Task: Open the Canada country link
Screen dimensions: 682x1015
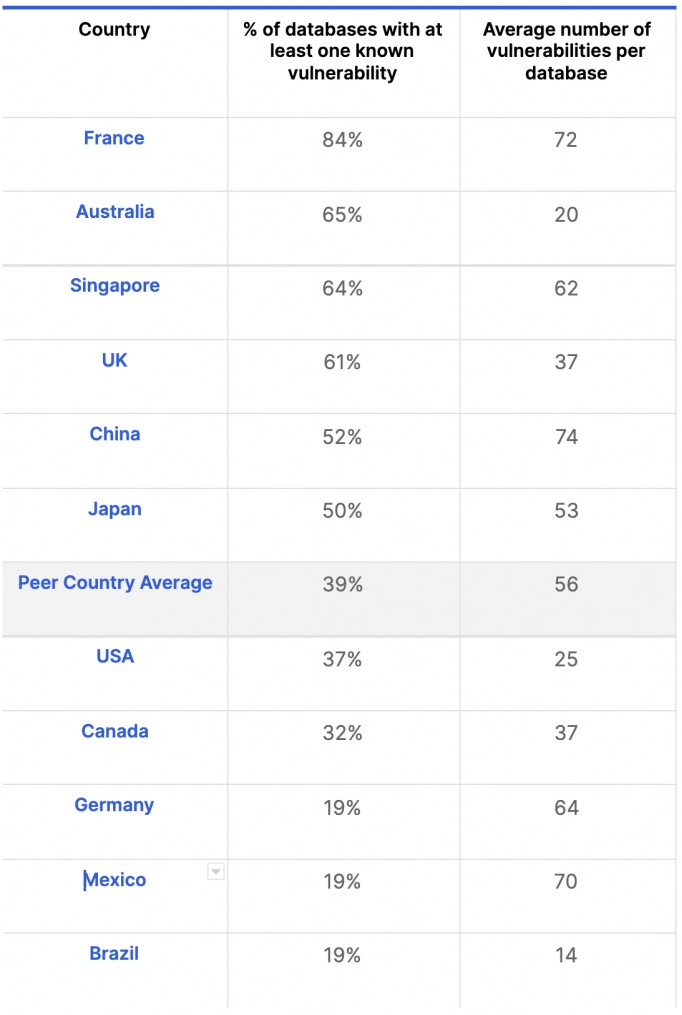Action: [x=115, y=731]
